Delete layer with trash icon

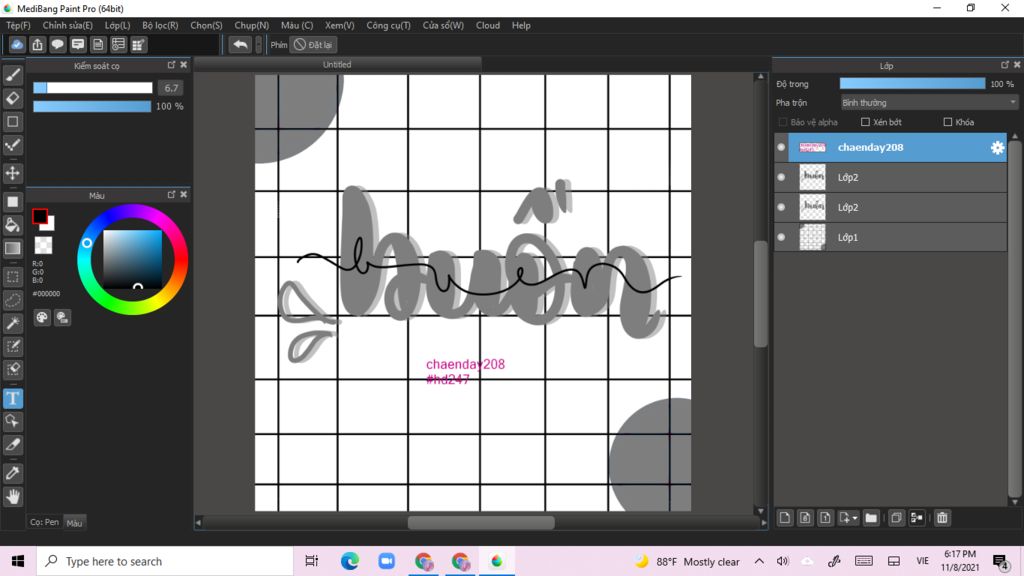coord(942,518)
